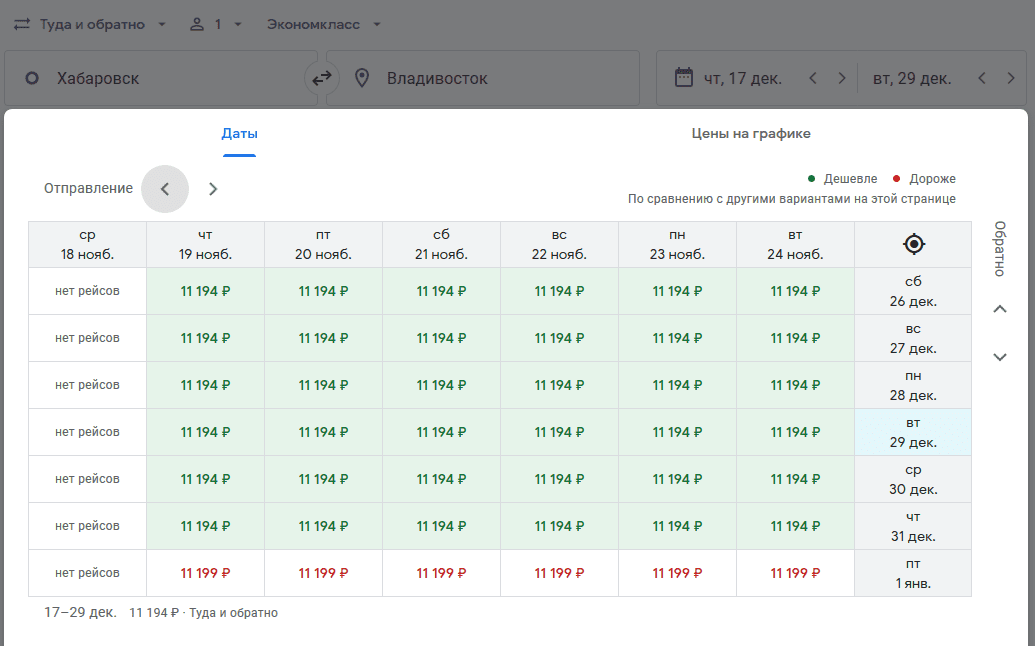1035x646 pixels.
Task: Click the Владивосток destination field
Action: (482, 78)
